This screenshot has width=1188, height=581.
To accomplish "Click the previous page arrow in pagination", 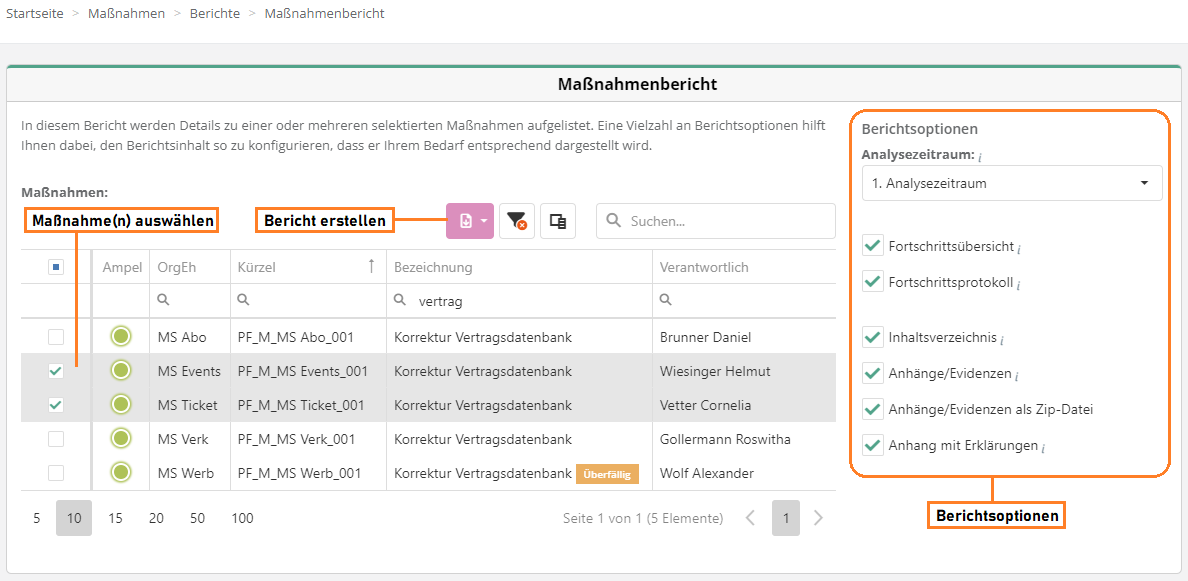I will pos(751,518).
